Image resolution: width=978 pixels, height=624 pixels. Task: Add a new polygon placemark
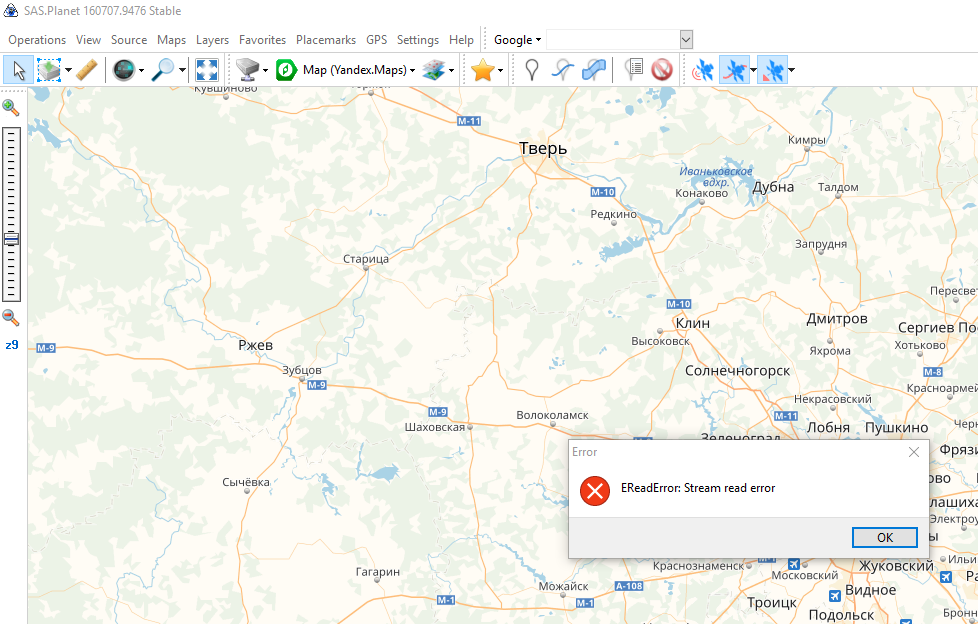pyautogui.click(x=594, y=70)
